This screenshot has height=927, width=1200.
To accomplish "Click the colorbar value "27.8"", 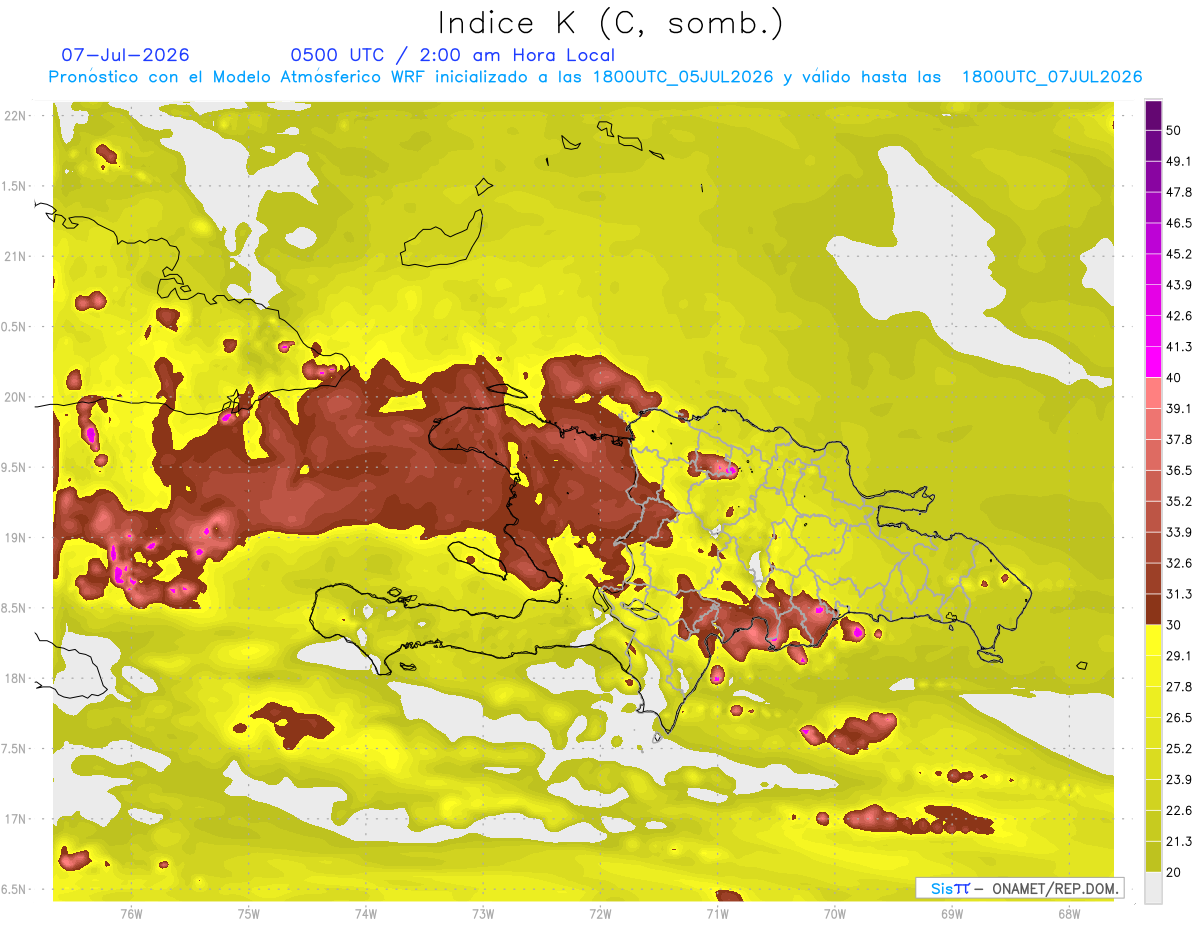I will click(x=1179, y=687).
